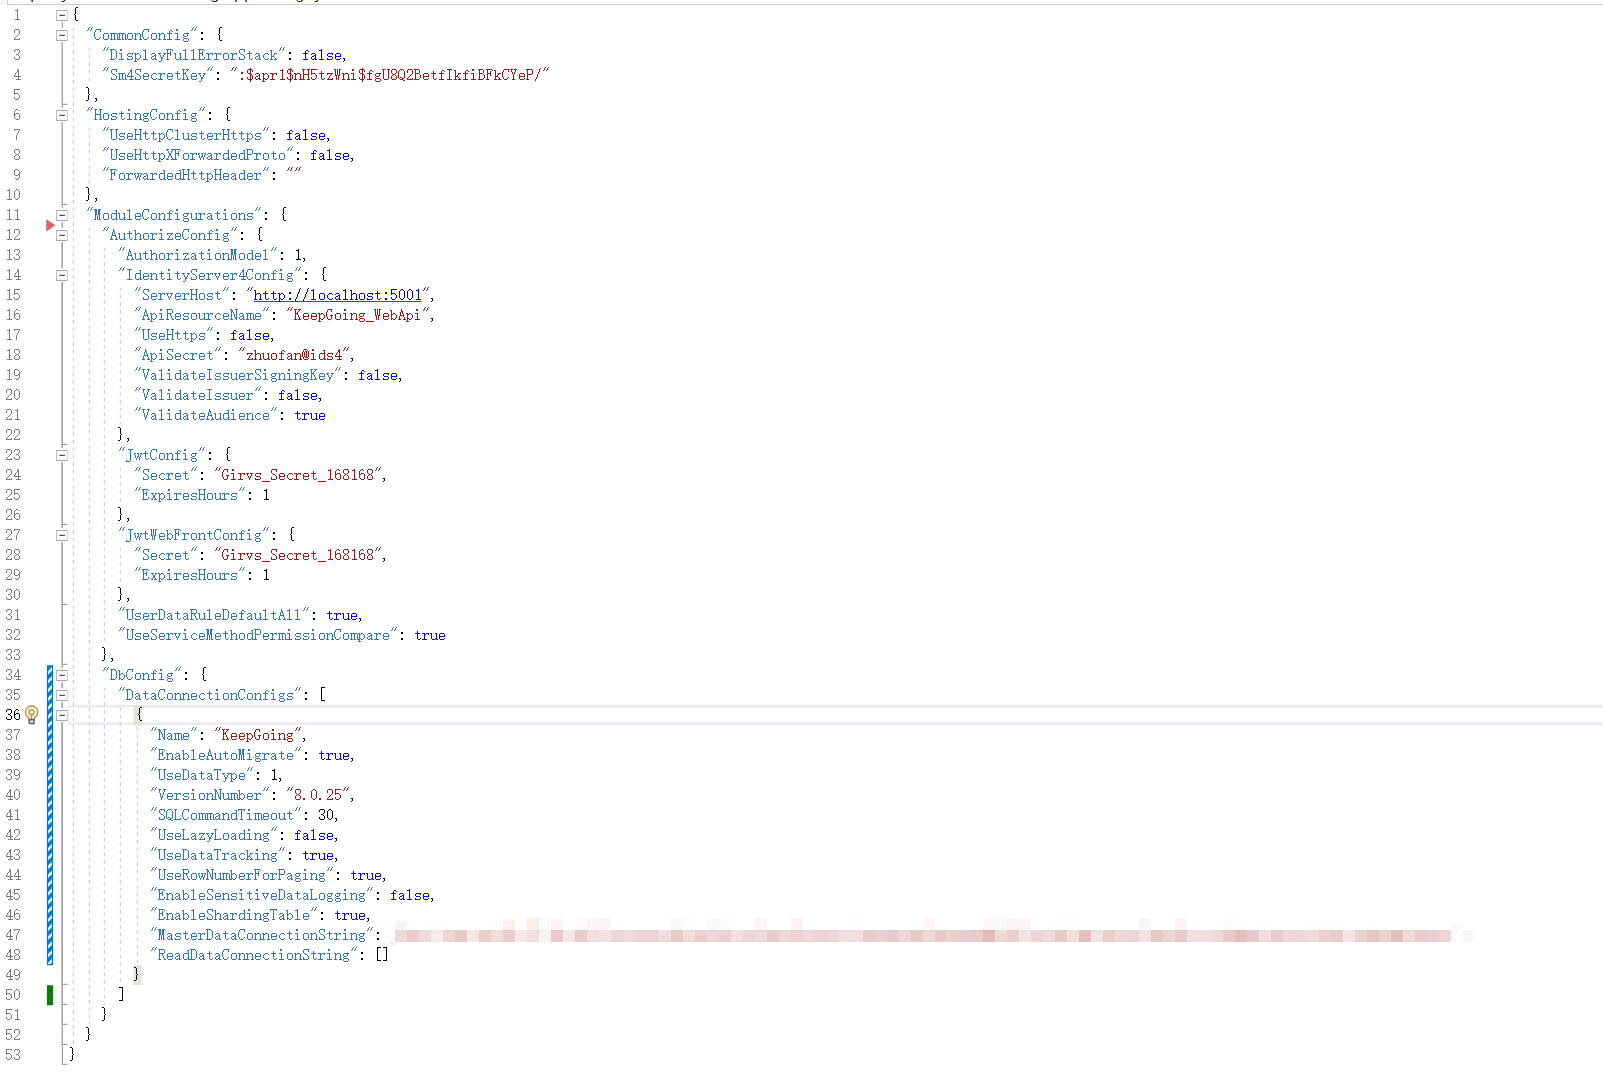Collapse the connection object starting on line 36
The width and height of the screenshot is (1603, 1090).
click(62, 715)
